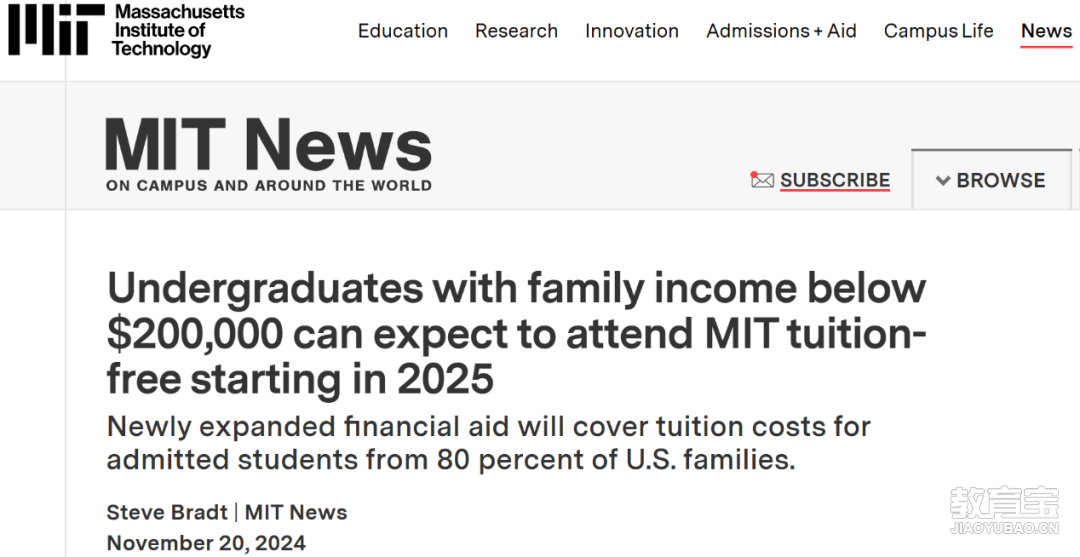The image size is (1080, 557).
Task: Click the MIT News byline link
Action: point(296,513)
